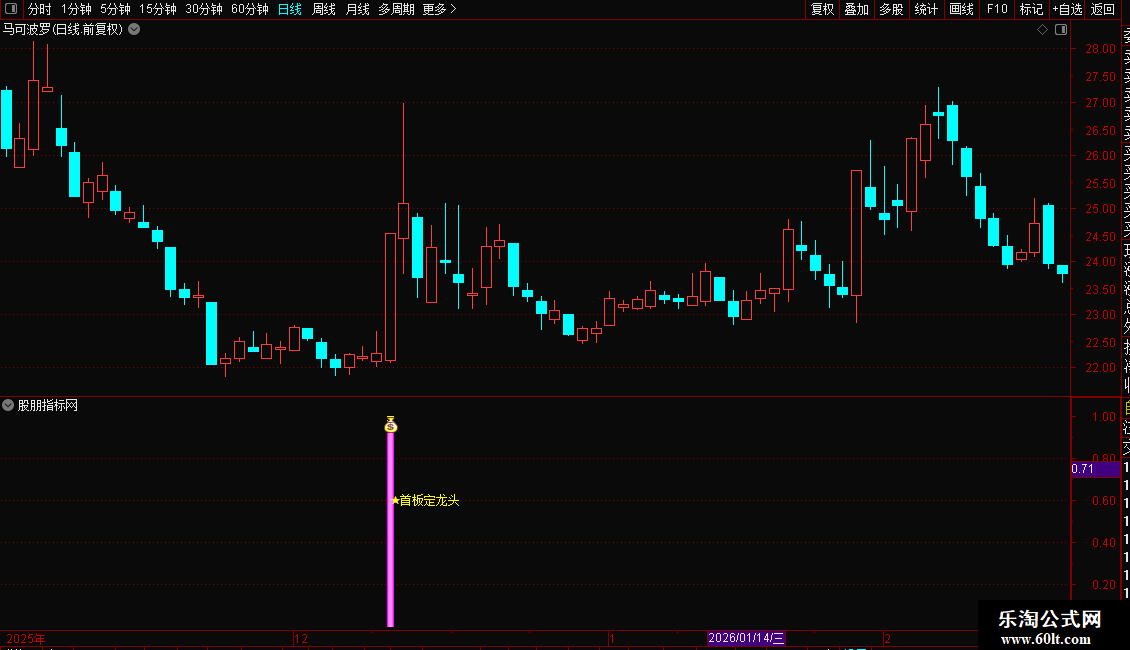
Task: Click the money bag signal icon
Action: click(x=391, y=424)
